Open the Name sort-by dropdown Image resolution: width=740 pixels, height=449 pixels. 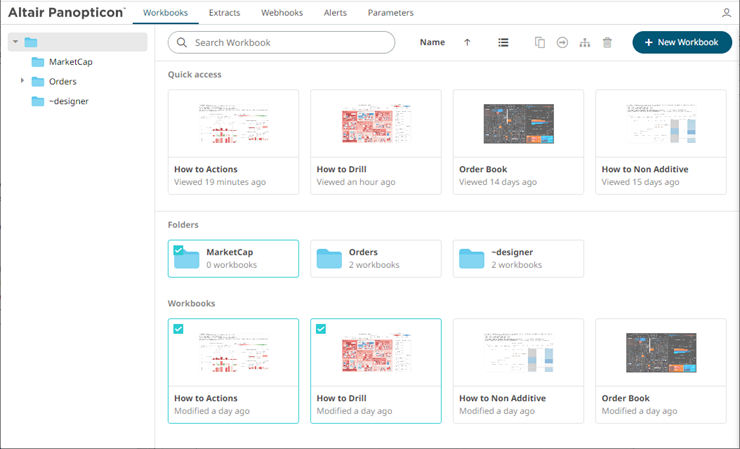click(432, 43)
